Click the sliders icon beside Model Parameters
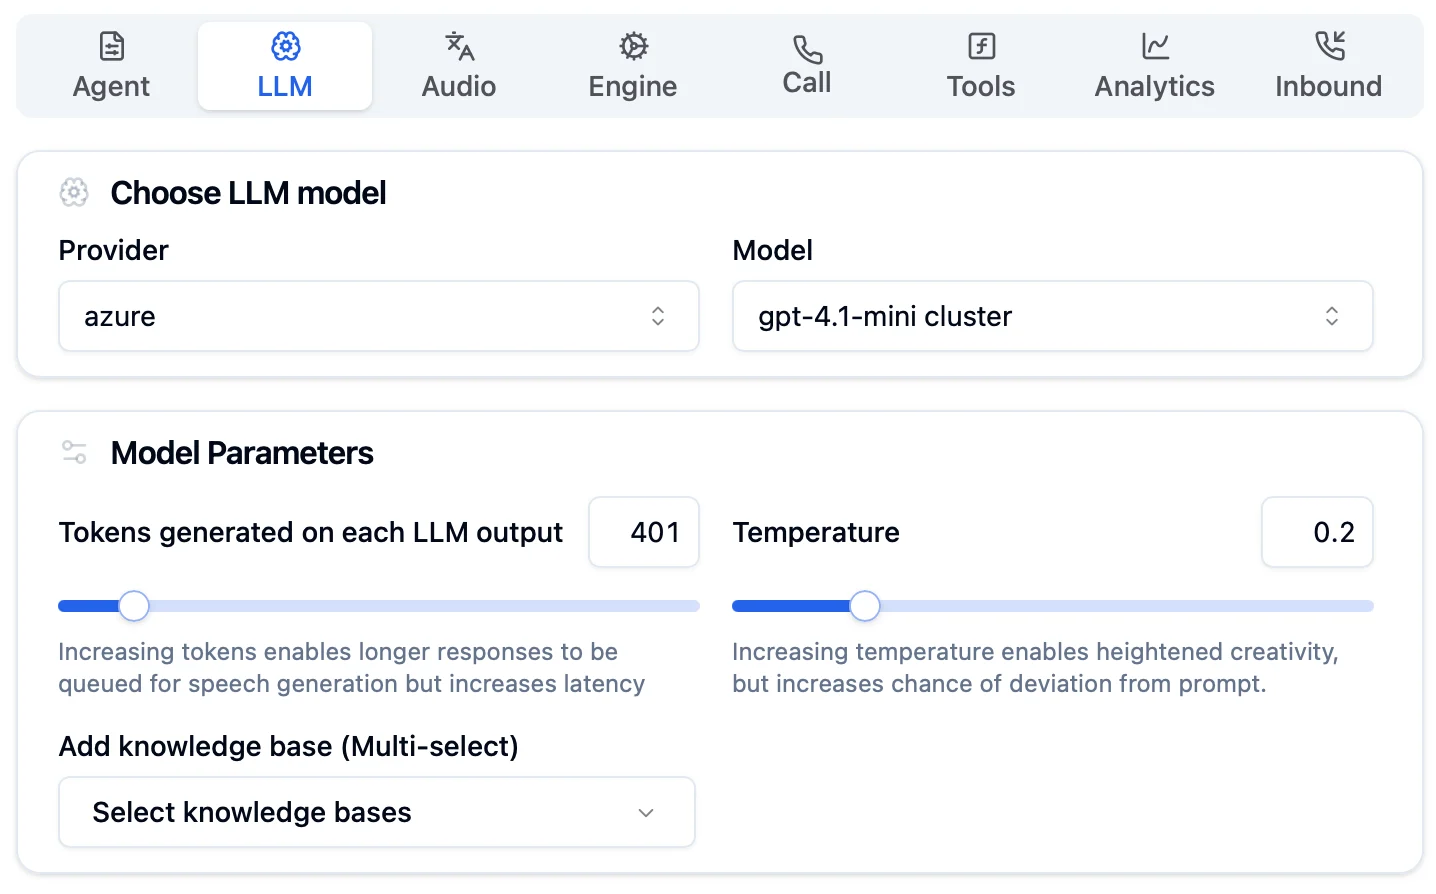 point(74,452)
